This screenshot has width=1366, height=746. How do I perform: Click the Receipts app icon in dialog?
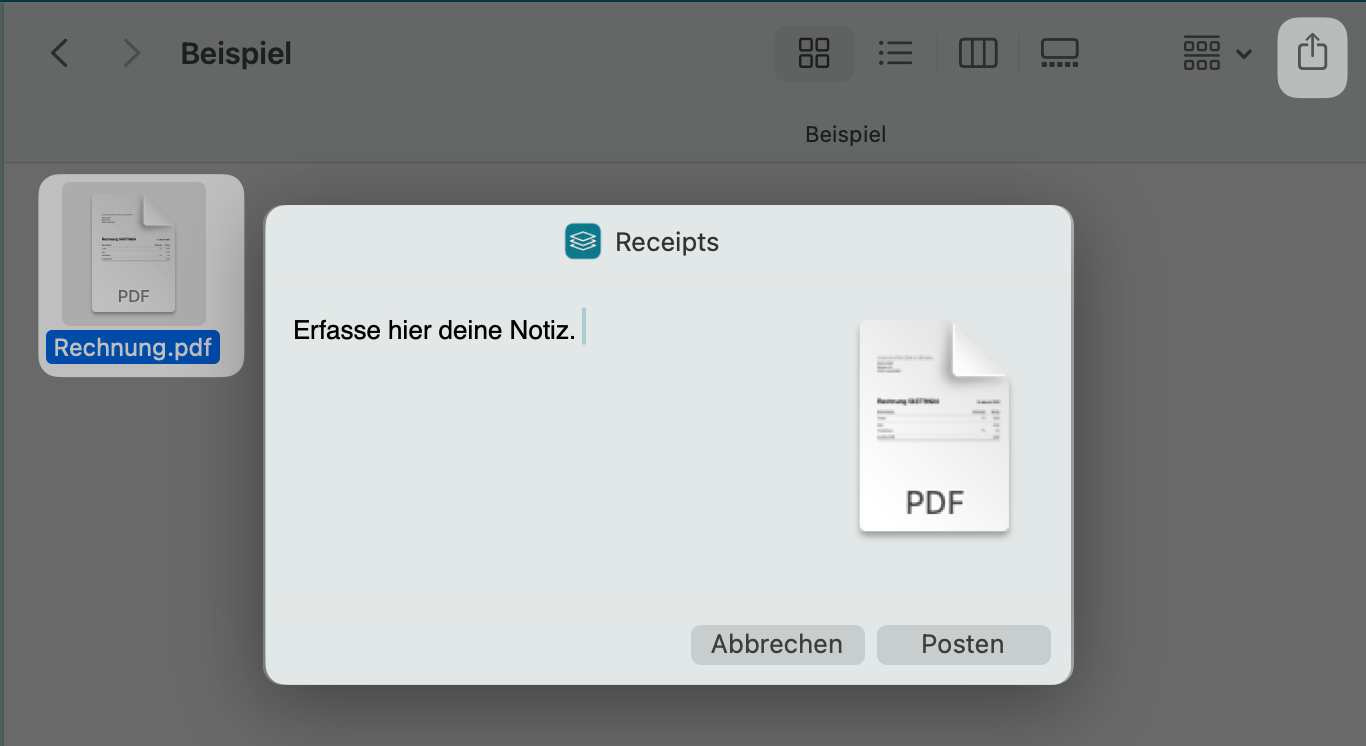pyautogui.click(x=583, y=242)
